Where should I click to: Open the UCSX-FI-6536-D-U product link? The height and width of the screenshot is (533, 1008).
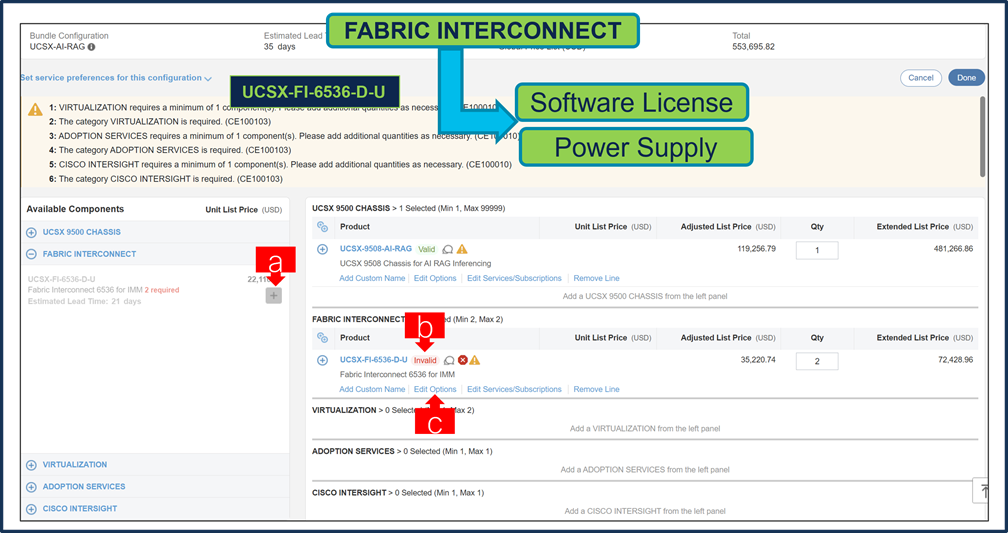[x=374, y=360]
